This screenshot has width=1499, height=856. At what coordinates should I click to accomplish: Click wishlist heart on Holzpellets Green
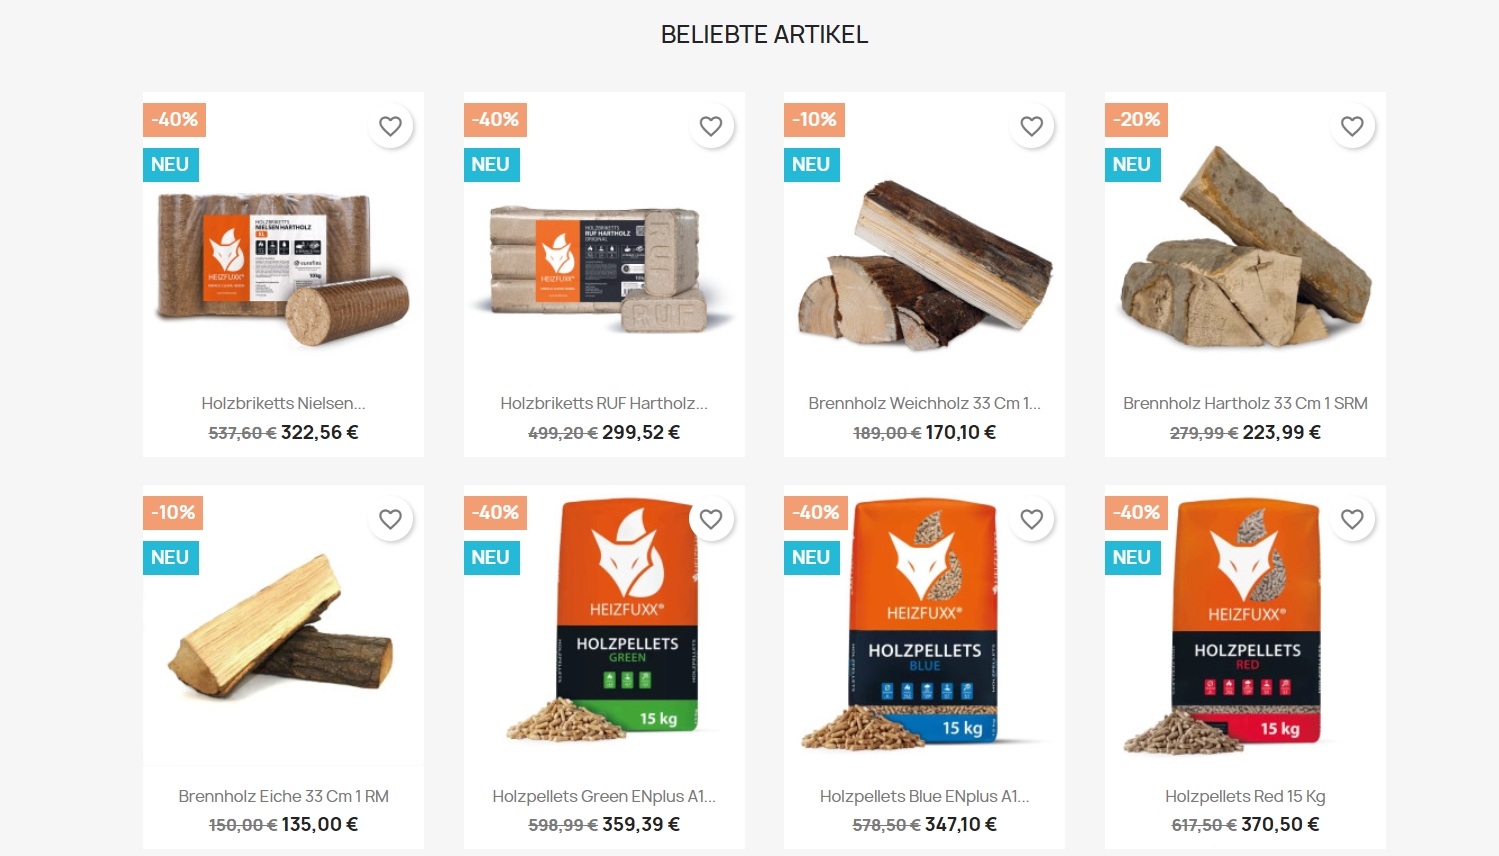[x=711, y=519]
